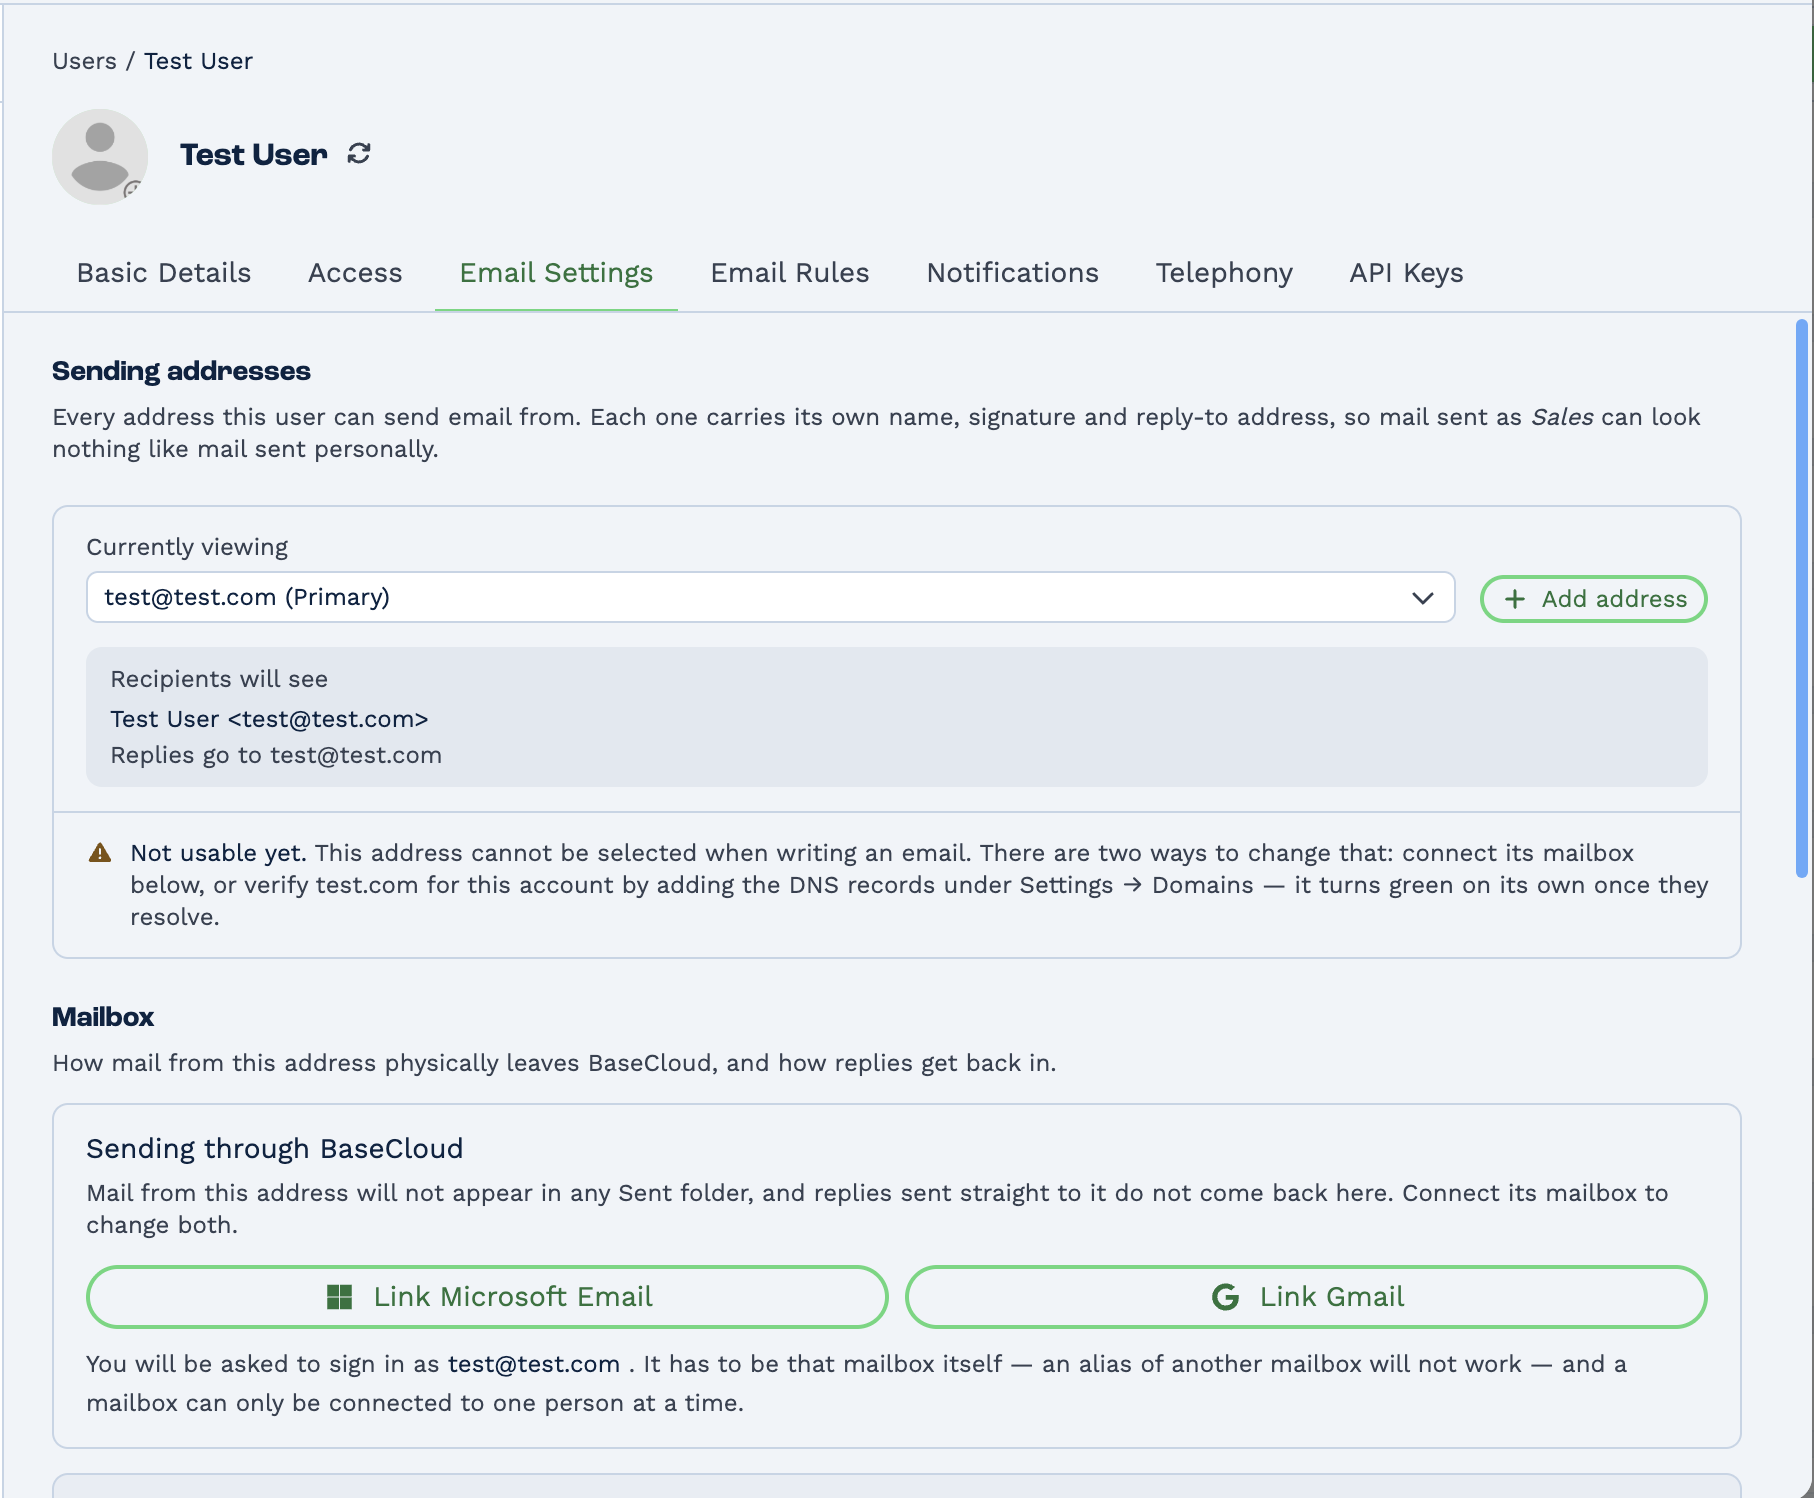Viewport: 1814px width, 1498px height.
Task: Click the 'Sending addresses' heading
Action: pos(181,371)
